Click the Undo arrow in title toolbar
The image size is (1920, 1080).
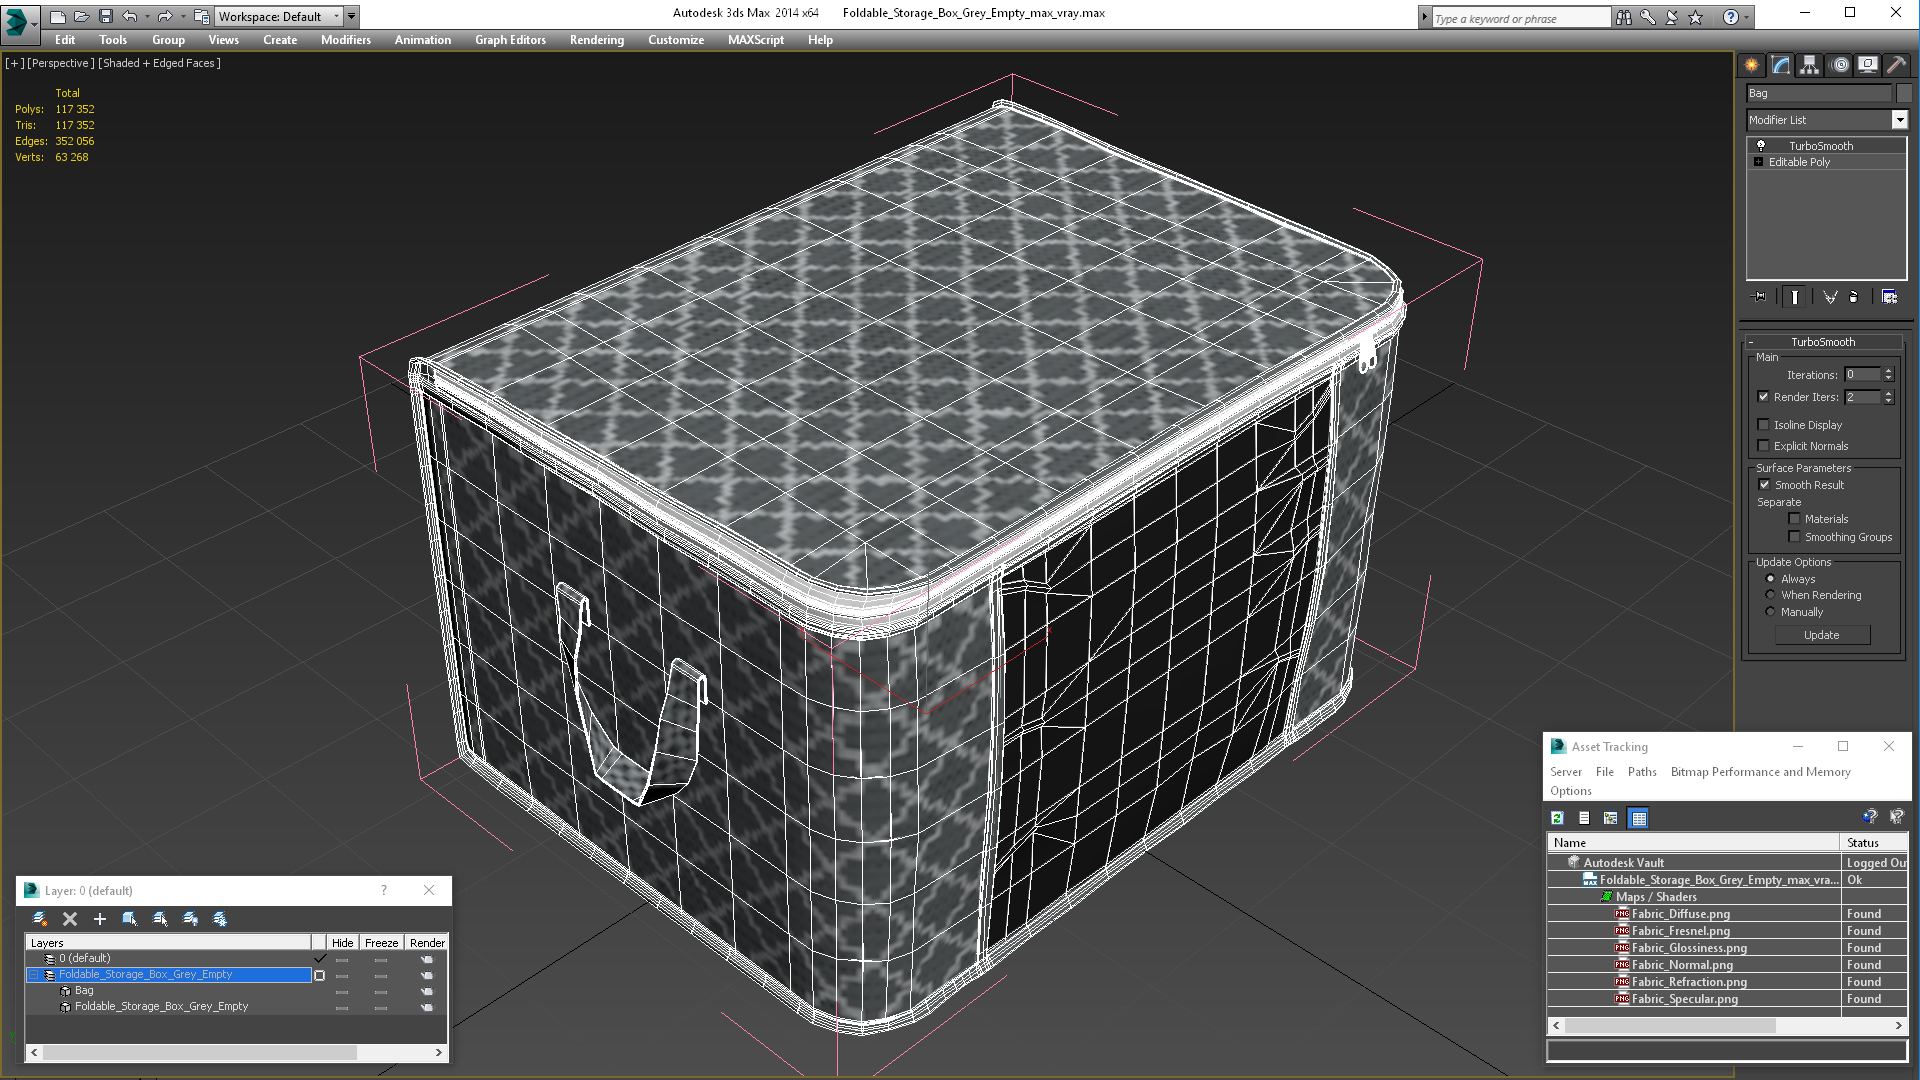129,16
